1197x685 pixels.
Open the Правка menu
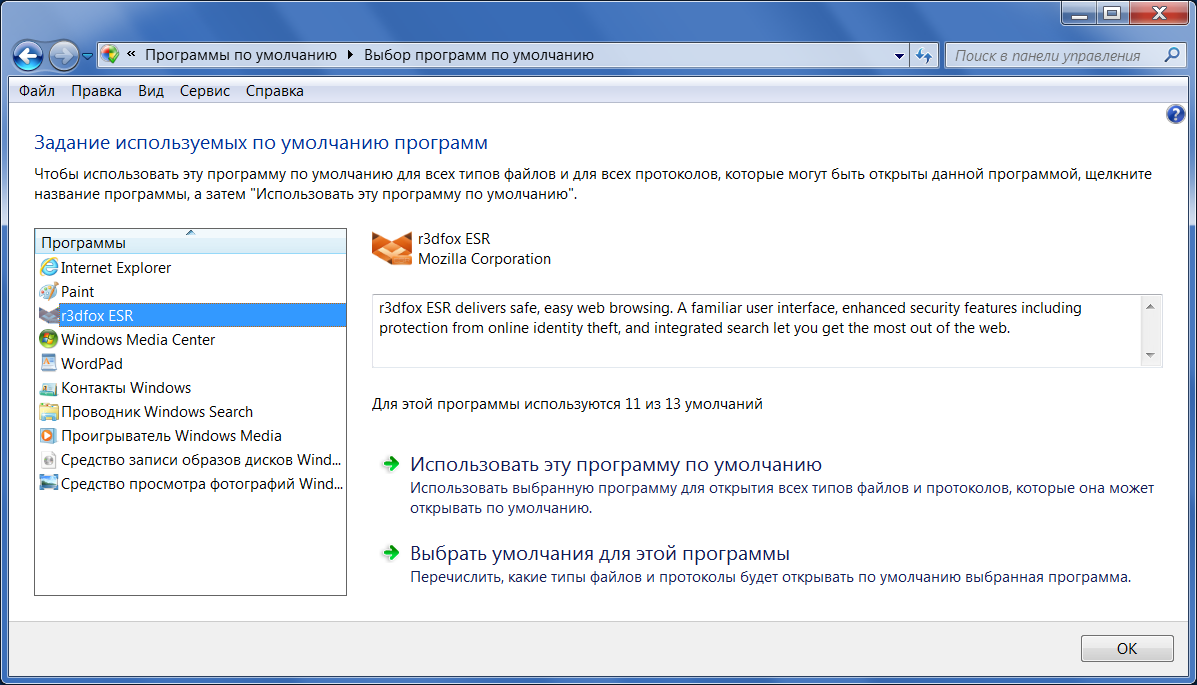96,91
